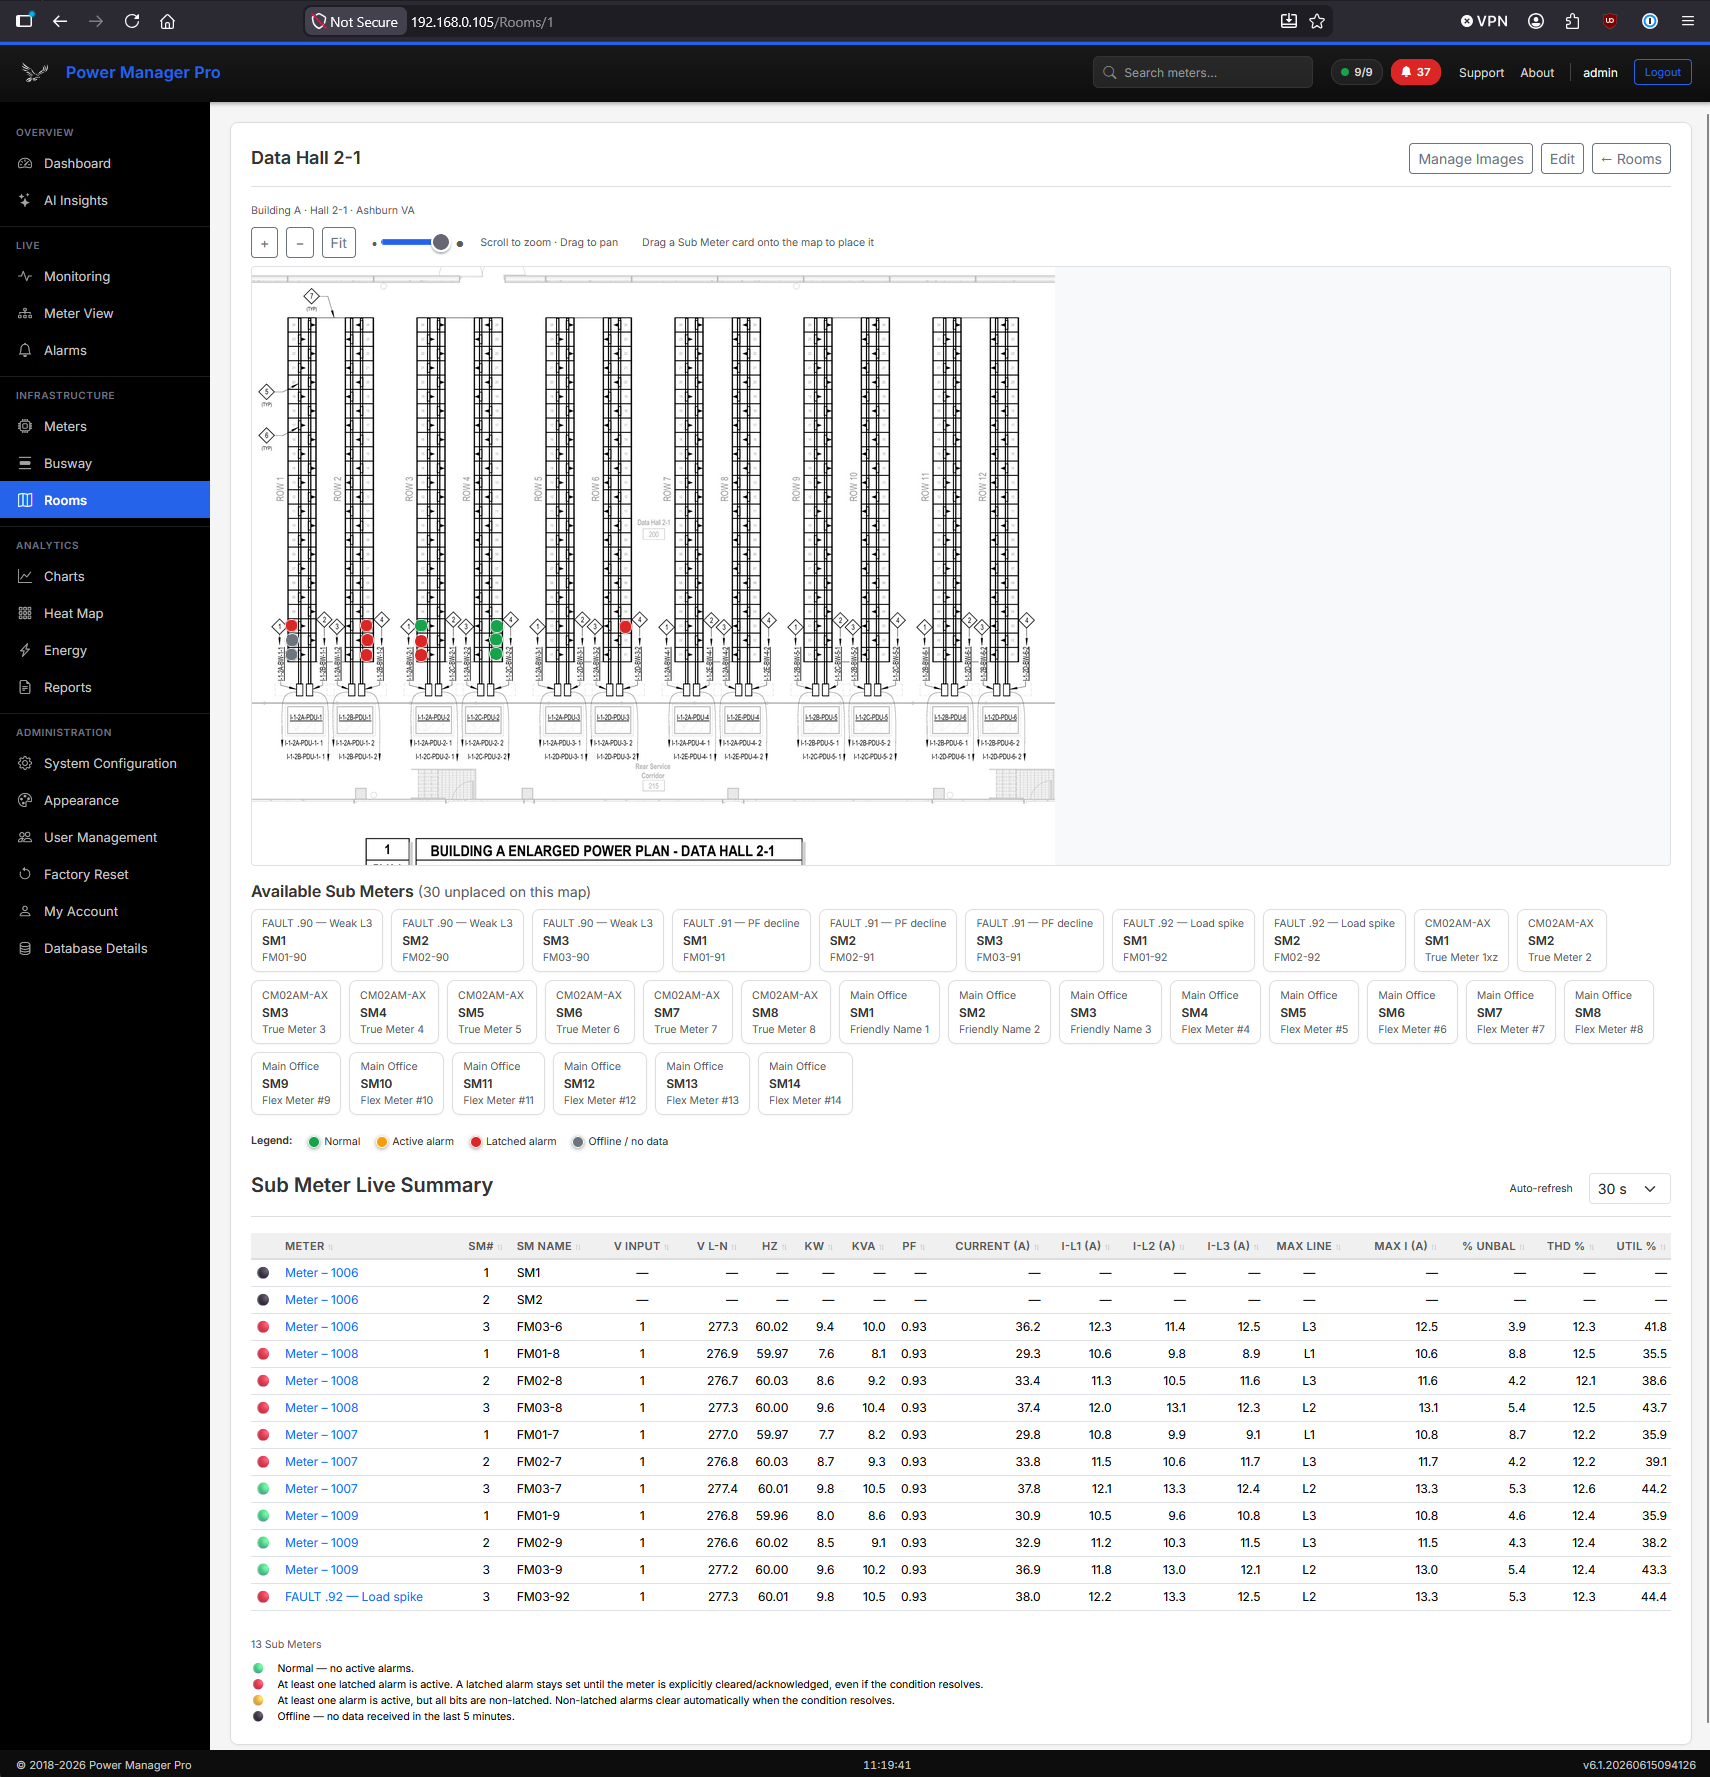The width and height of the screenshot is (1710, 1777).
Task: Select Main Office SM14 Flex Meter #14 card
Action: (x=805, y=1083)
